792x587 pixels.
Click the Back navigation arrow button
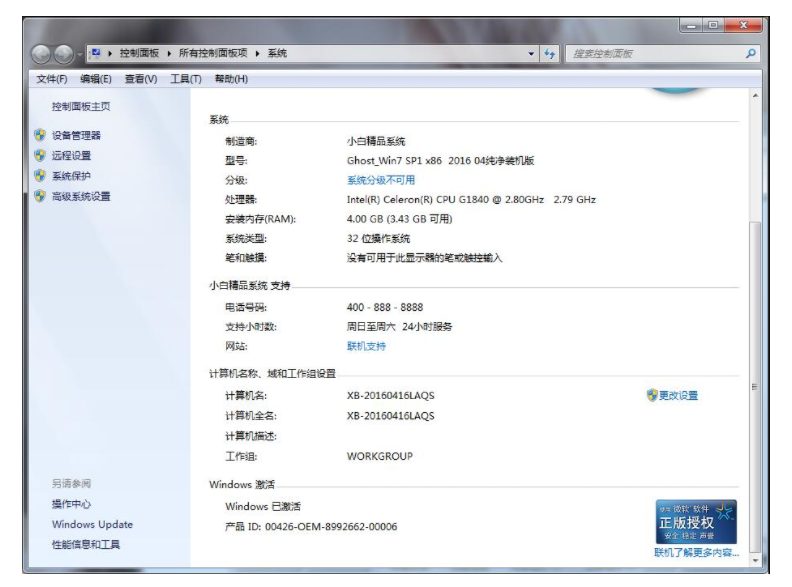41,54
